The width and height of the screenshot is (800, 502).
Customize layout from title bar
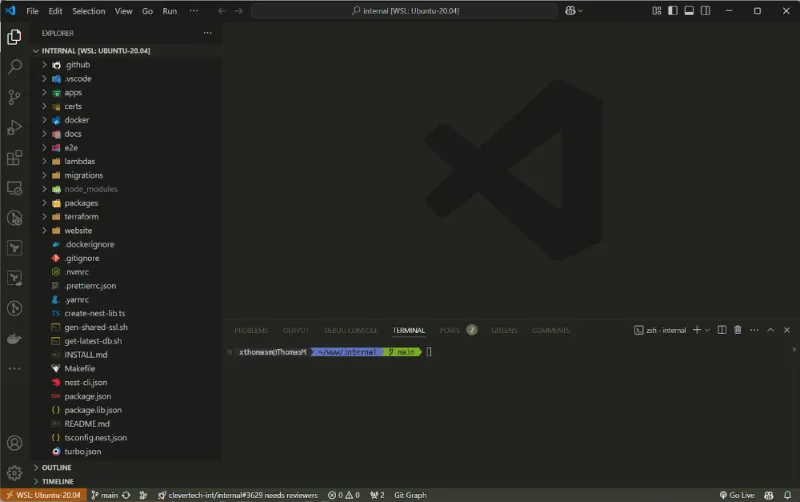(x=657, y=11)
